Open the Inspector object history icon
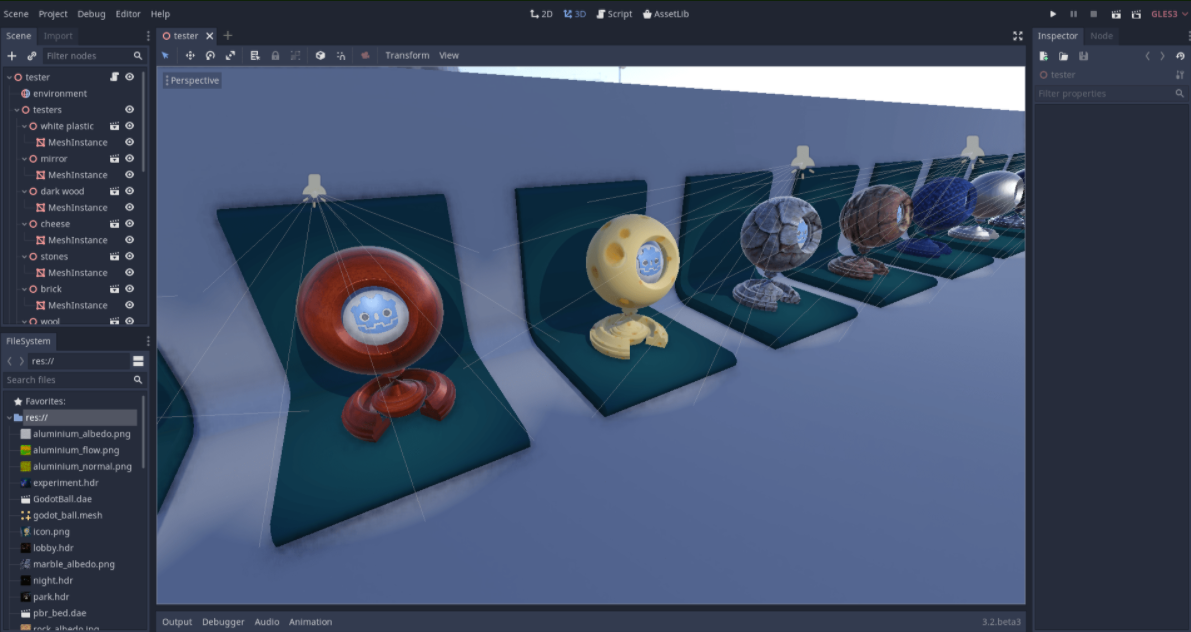The height and width of the screenshot is (632, 1191). click(1180, 56)
